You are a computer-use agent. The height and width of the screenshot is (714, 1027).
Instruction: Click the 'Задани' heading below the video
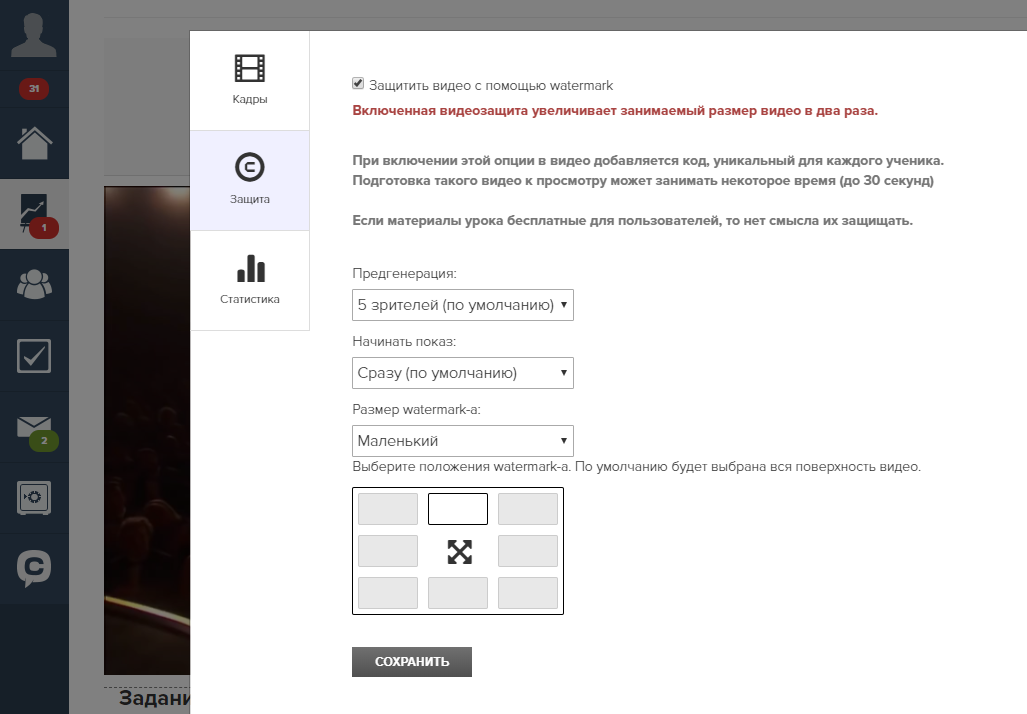155,698
